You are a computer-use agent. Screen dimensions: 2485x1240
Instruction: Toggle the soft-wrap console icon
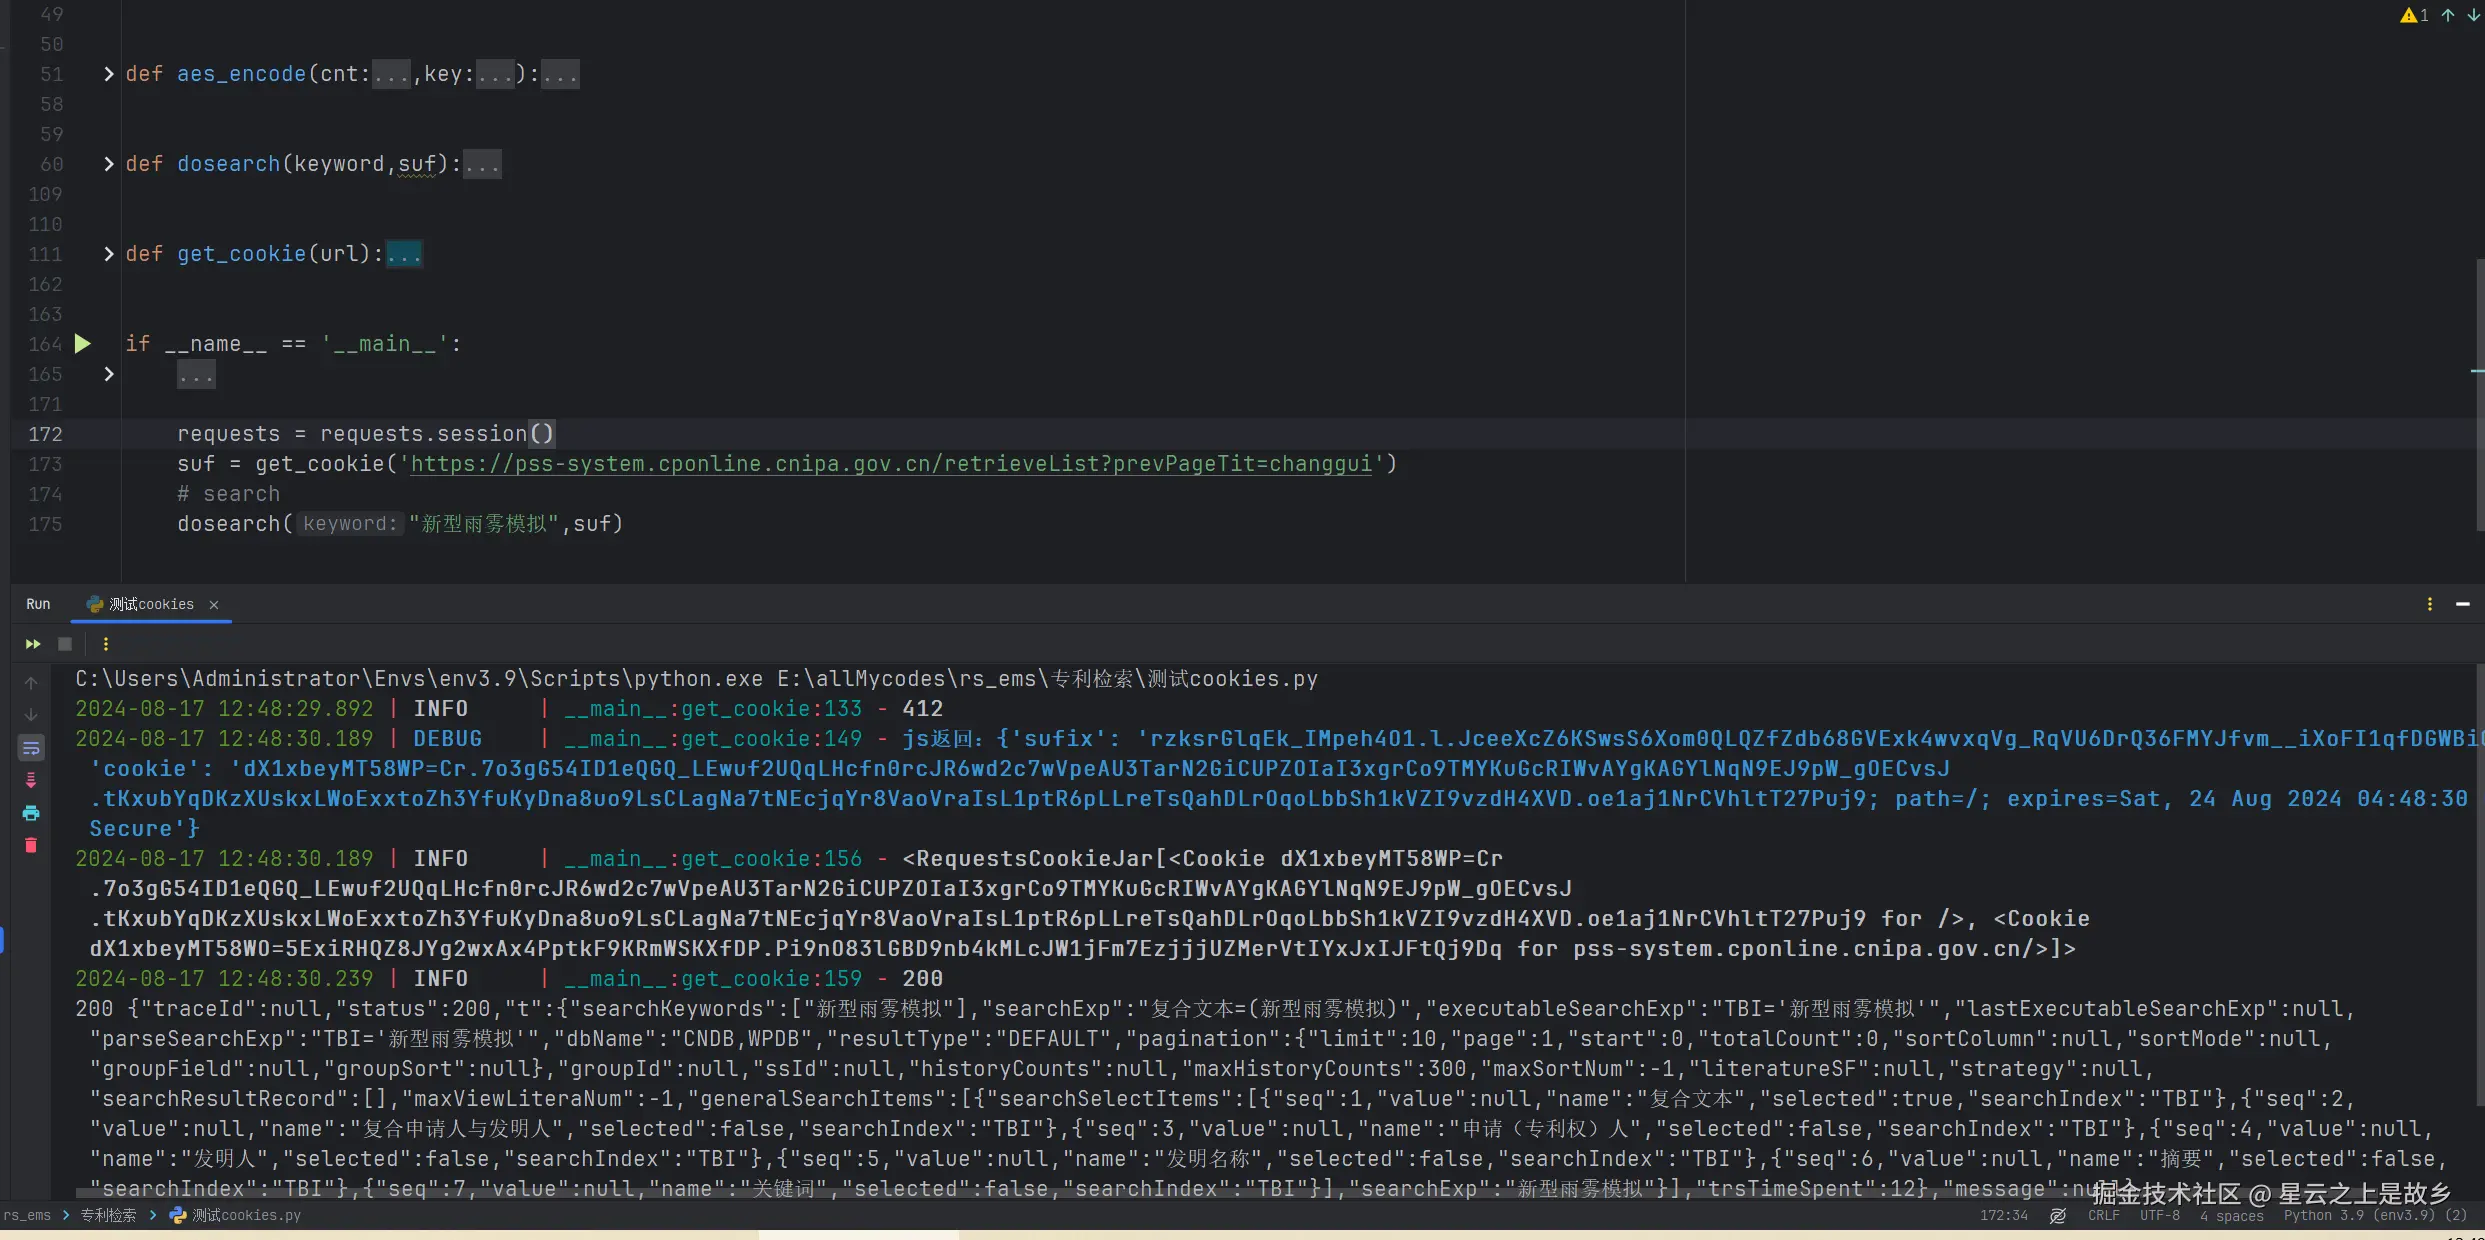coord(31,748)
